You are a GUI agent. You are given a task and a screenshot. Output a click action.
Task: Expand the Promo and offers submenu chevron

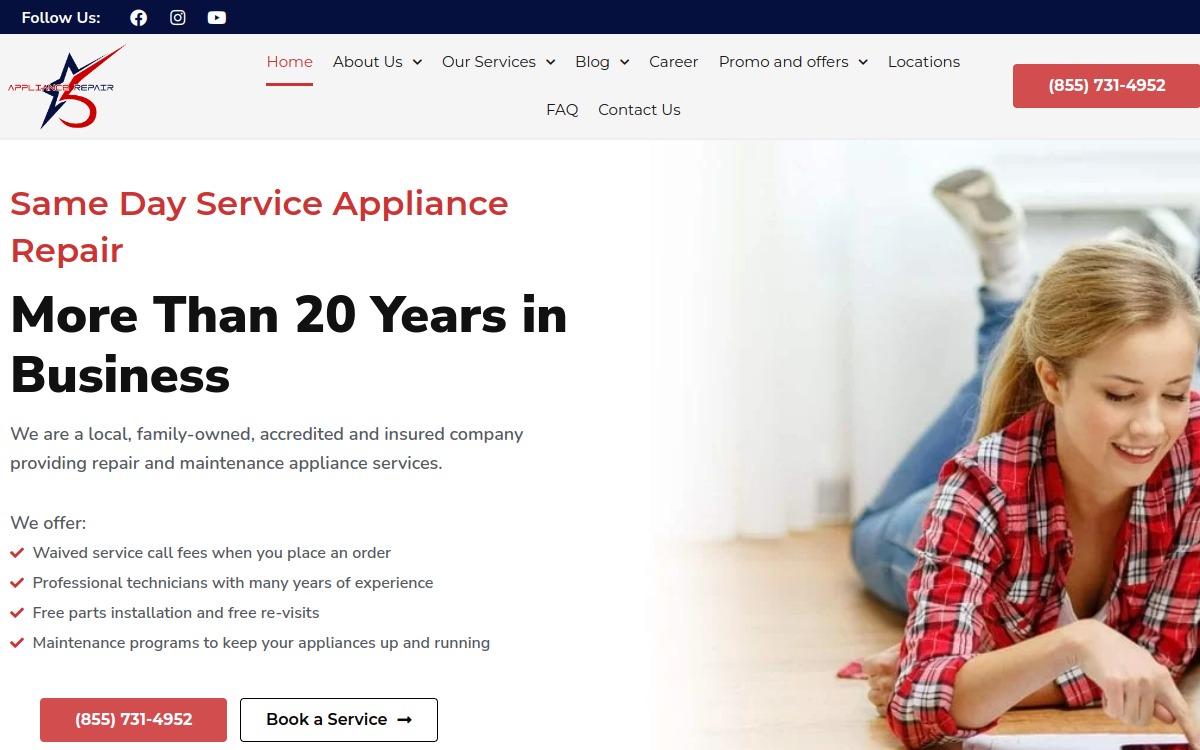click(863, 62)
